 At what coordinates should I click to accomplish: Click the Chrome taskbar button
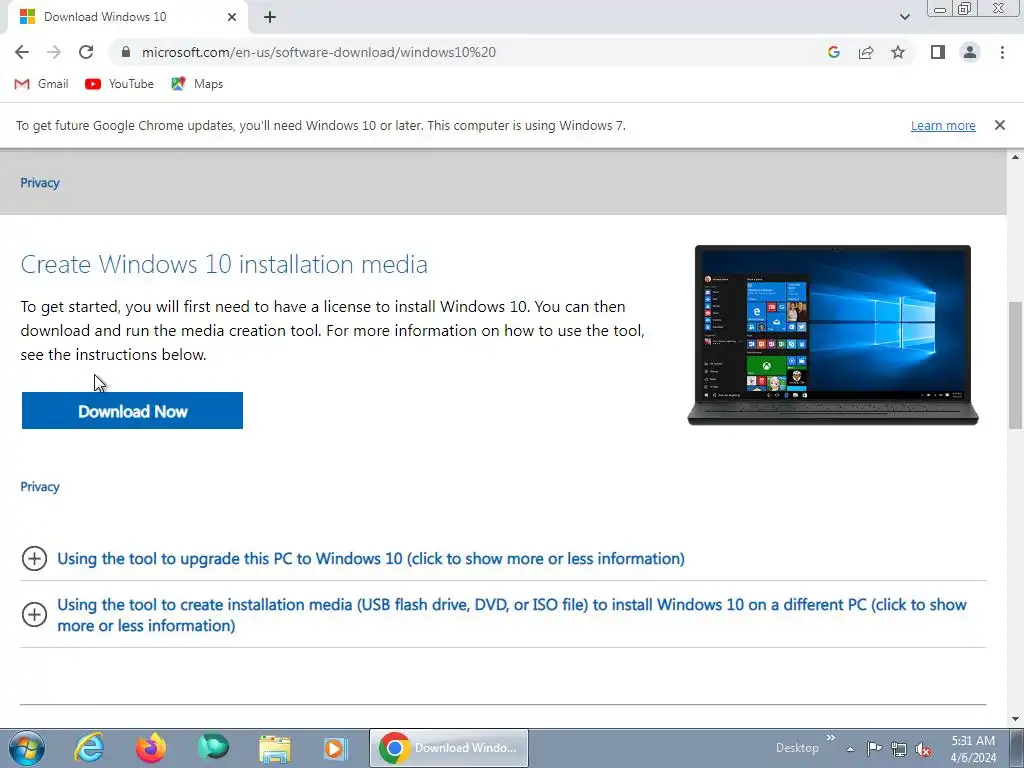pos(449,748)
